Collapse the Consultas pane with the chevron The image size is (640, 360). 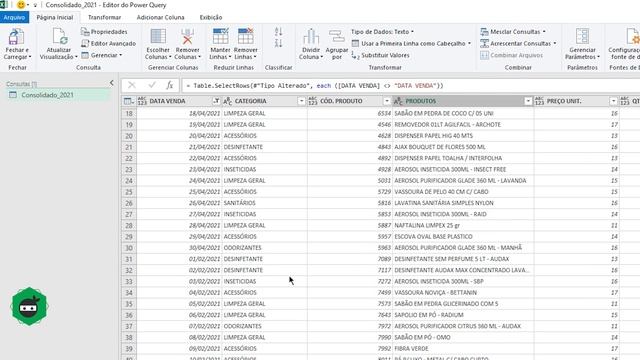pyautogui.click(x=111, y=83)
